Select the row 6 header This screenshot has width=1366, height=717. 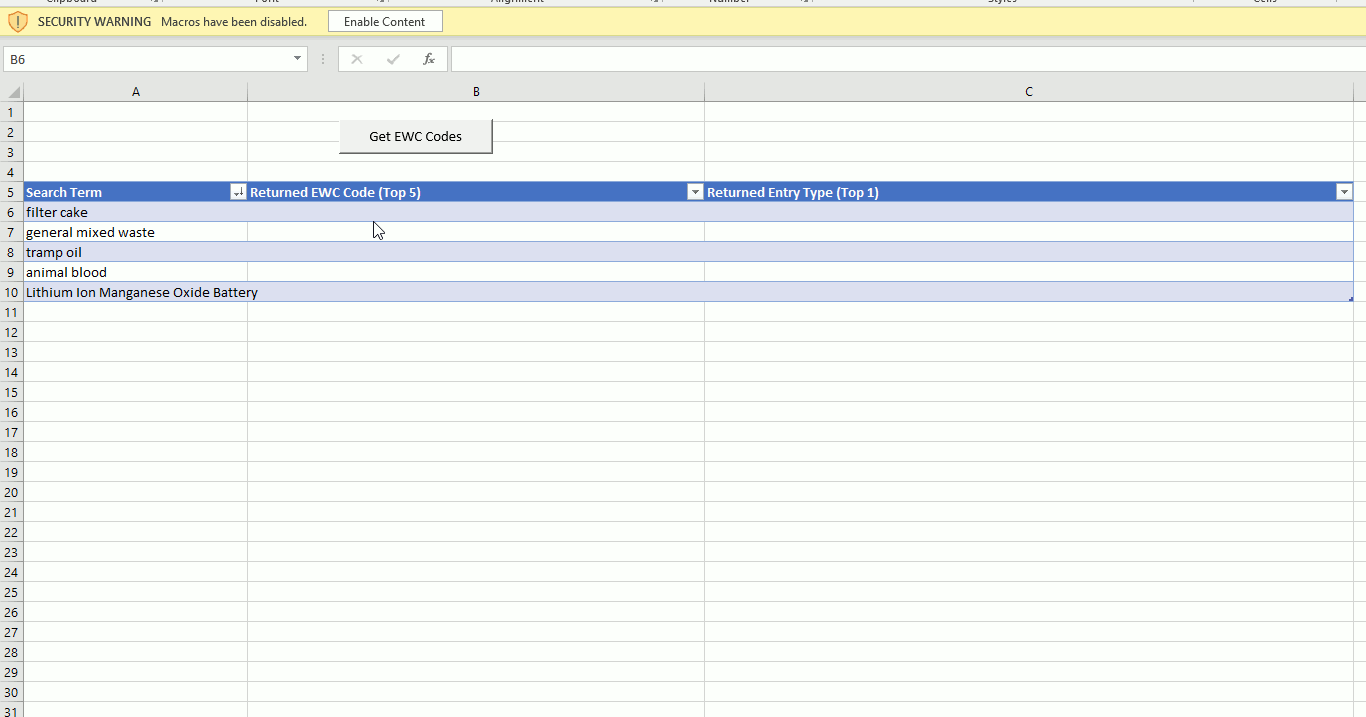[12, 212]
